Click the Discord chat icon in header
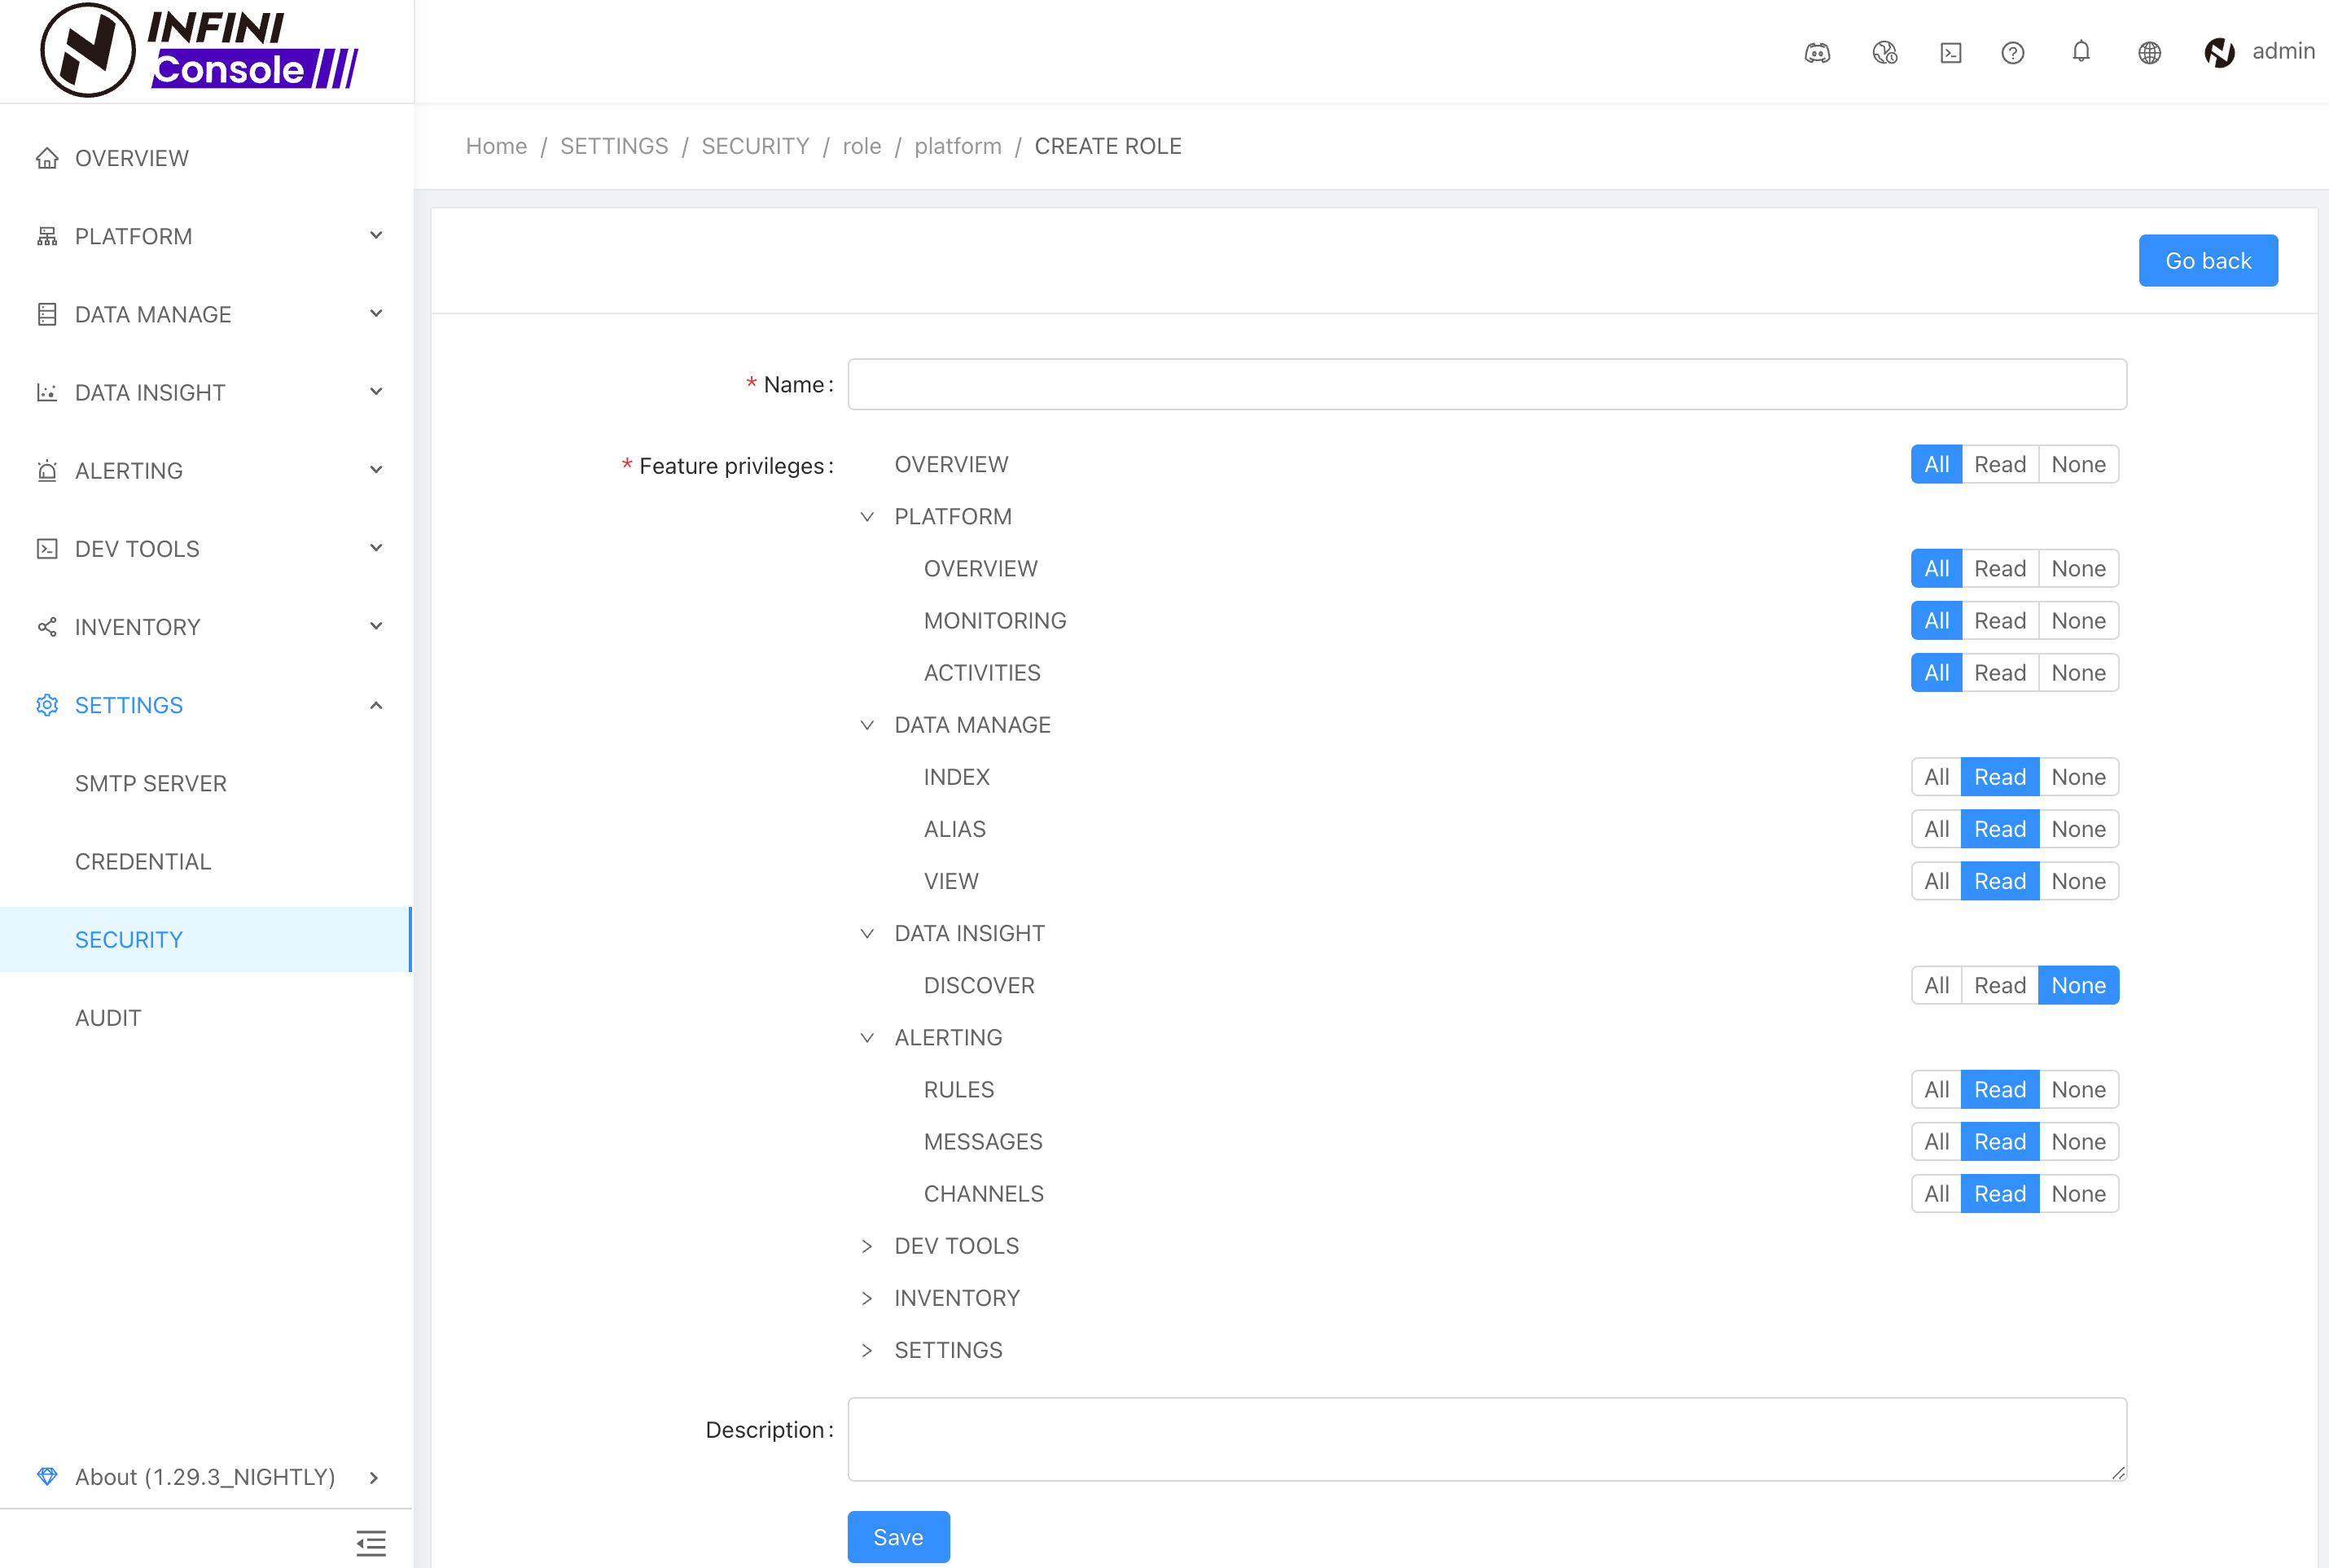 point(1817,52)
